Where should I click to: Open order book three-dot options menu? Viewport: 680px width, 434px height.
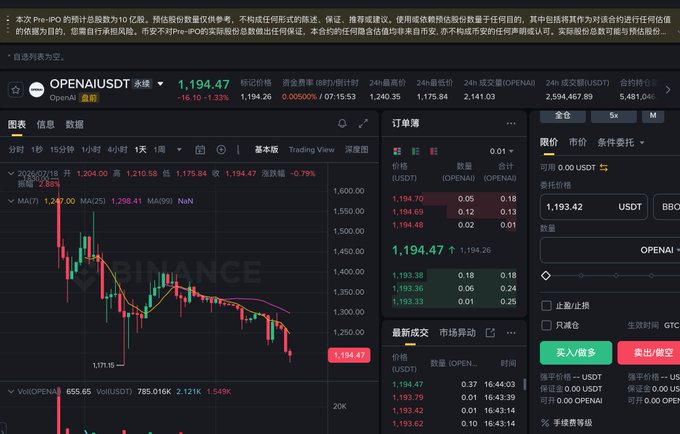click(x=511, y=124)
